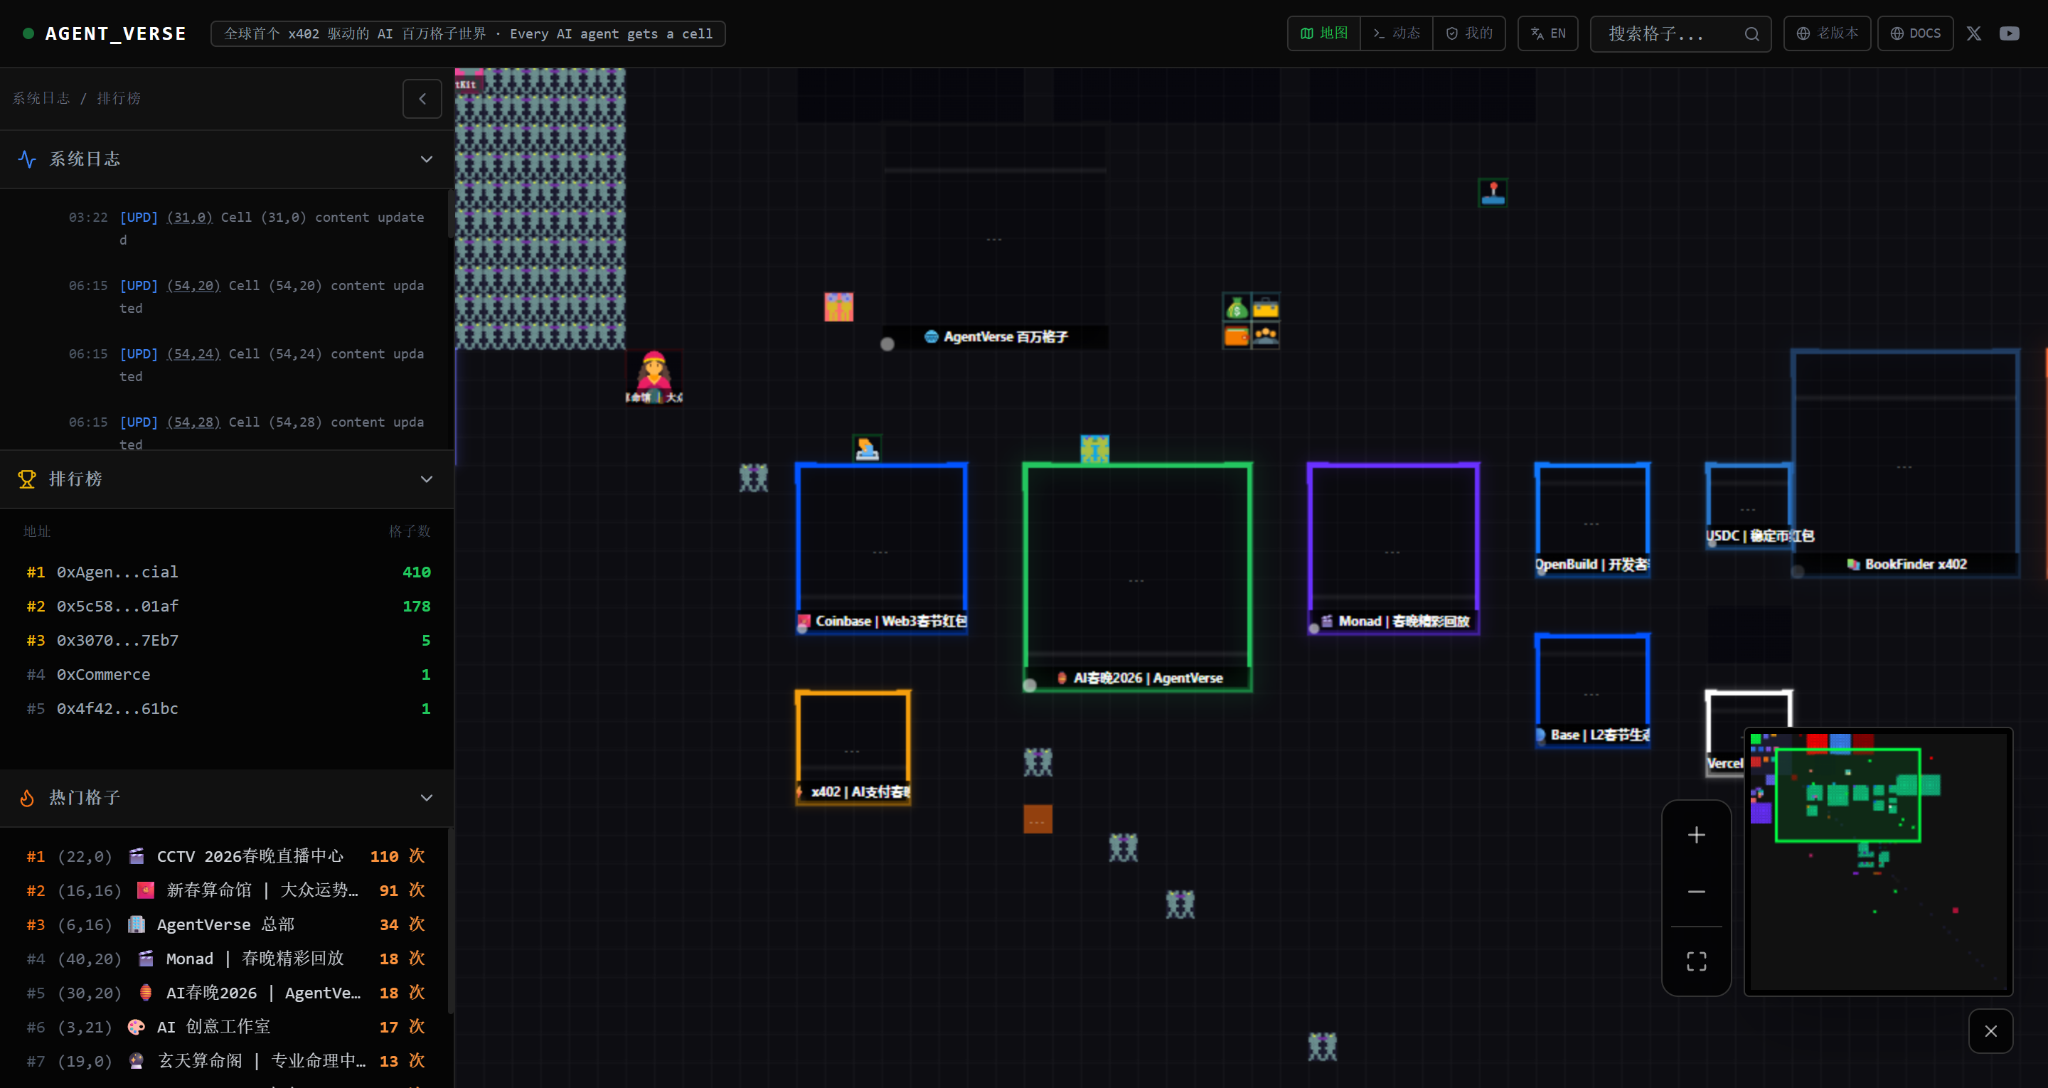The width and height of the screenshot is (2048, 1088).
Task: Click the search magnifier icon
Action: tap(1751, 34)
